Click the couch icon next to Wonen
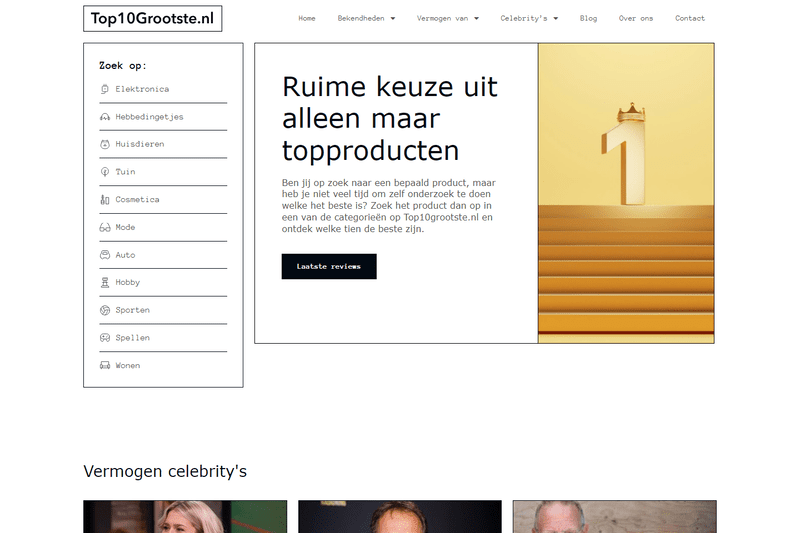Viewport: 800px width, 533px height. [x=105, y=366]
